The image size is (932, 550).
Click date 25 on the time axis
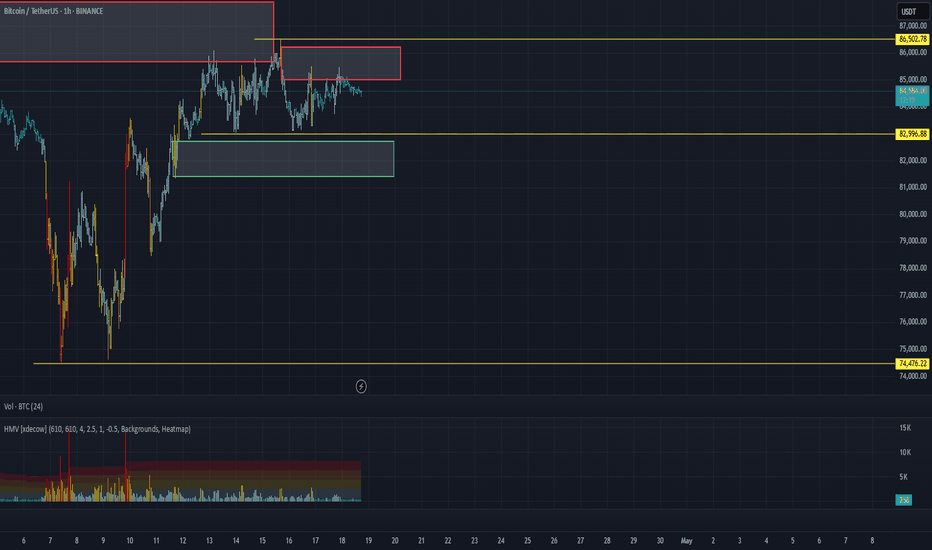(527, 540)
